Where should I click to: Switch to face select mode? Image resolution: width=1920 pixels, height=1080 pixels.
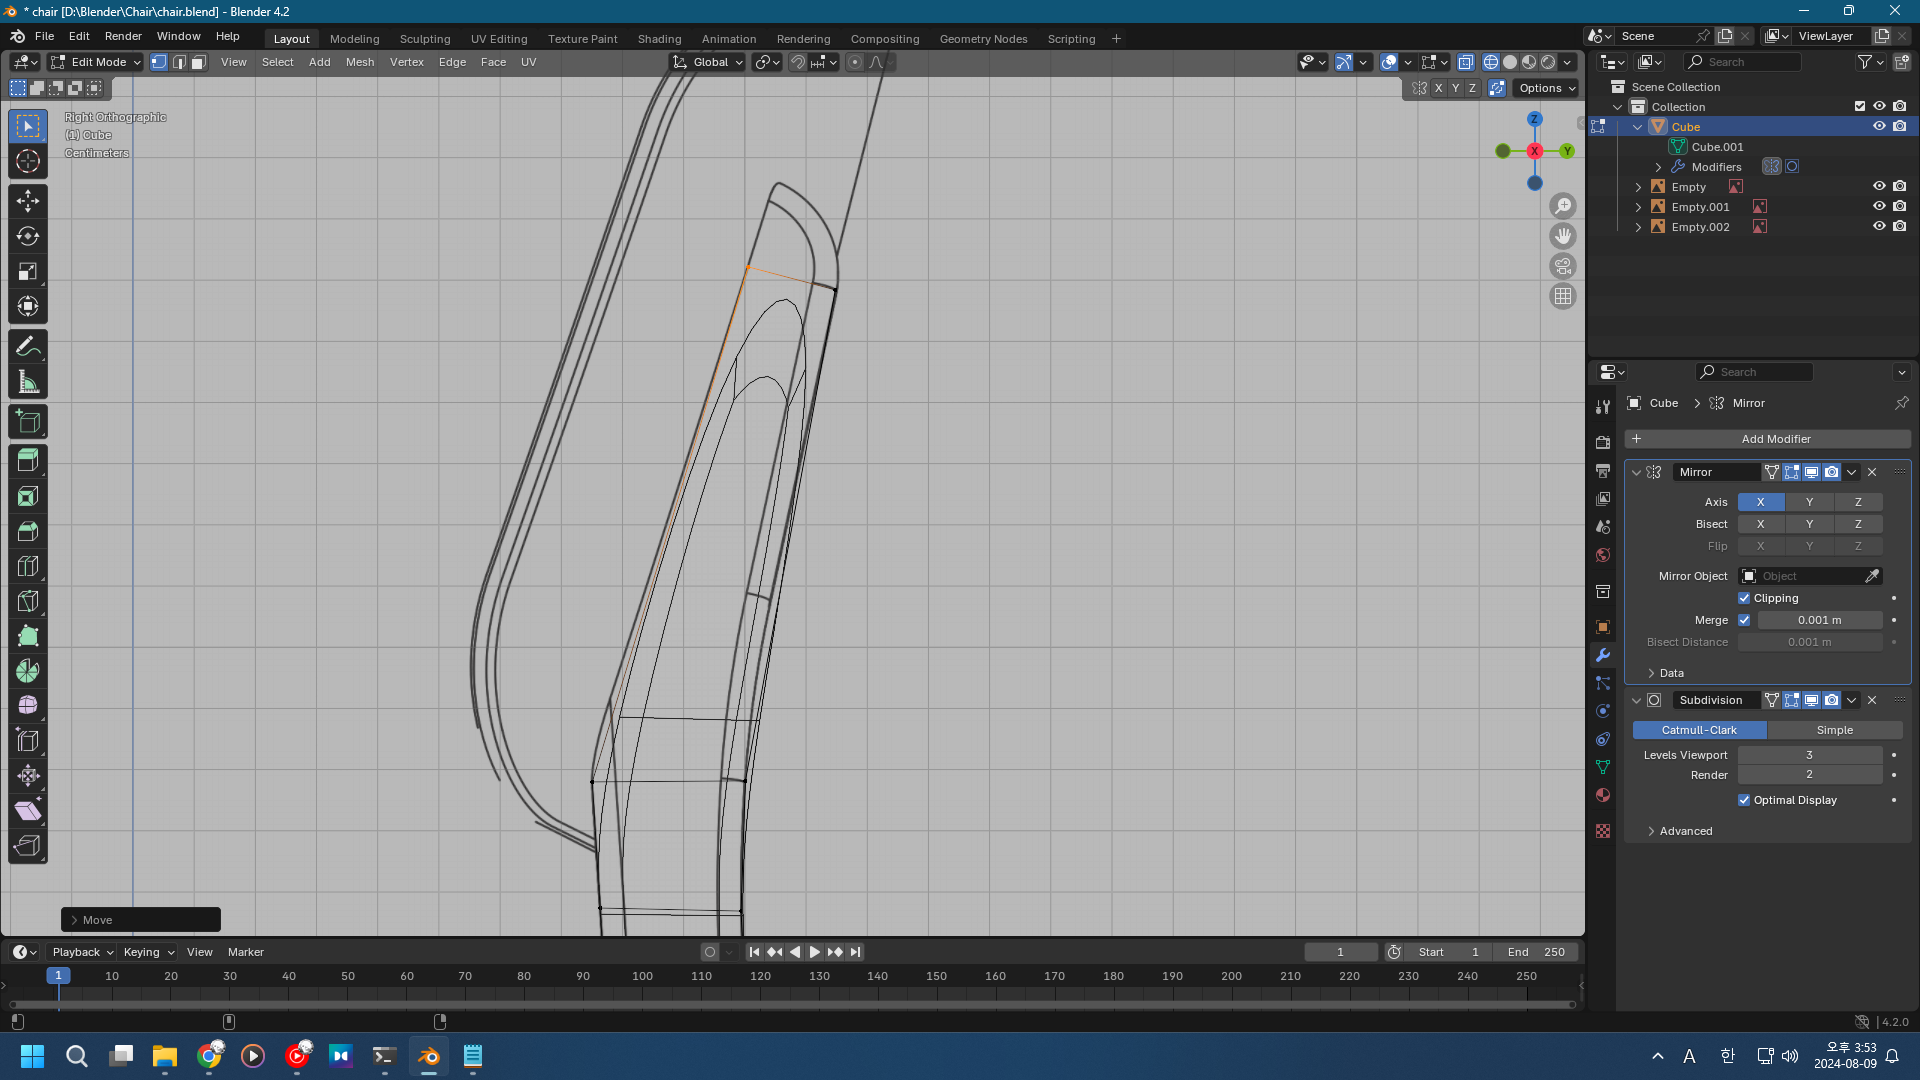[x=199, y=62]
